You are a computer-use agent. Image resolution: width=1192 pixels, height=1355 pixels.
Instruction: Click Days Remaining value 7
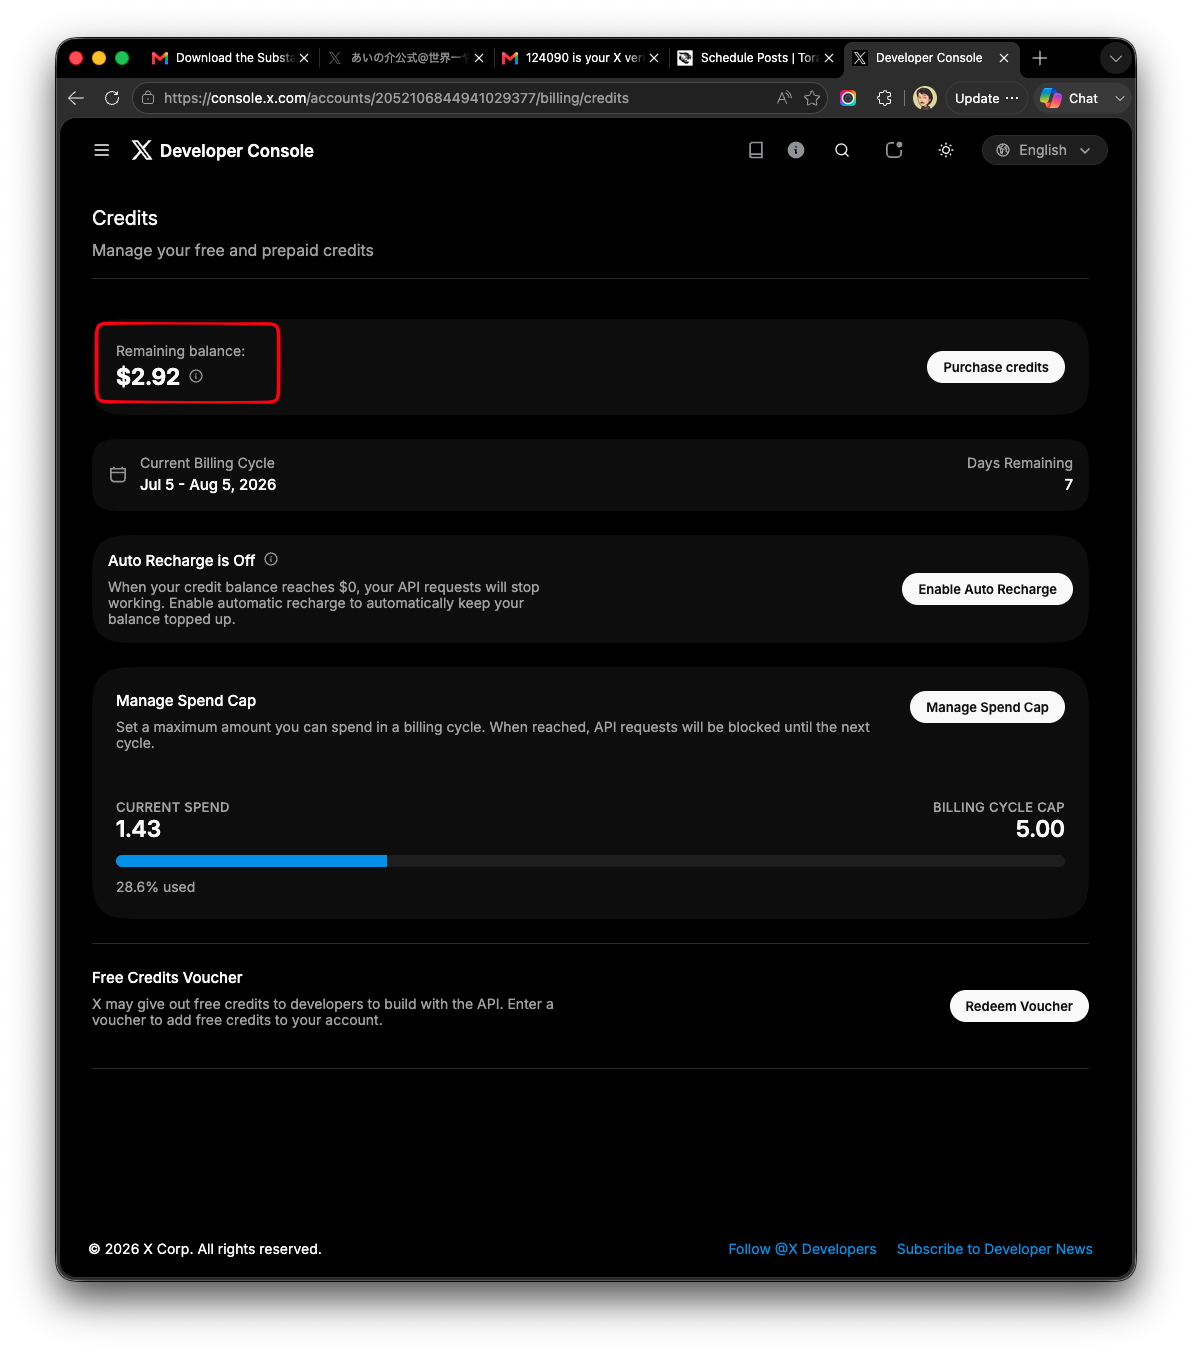pos(1068,485)
